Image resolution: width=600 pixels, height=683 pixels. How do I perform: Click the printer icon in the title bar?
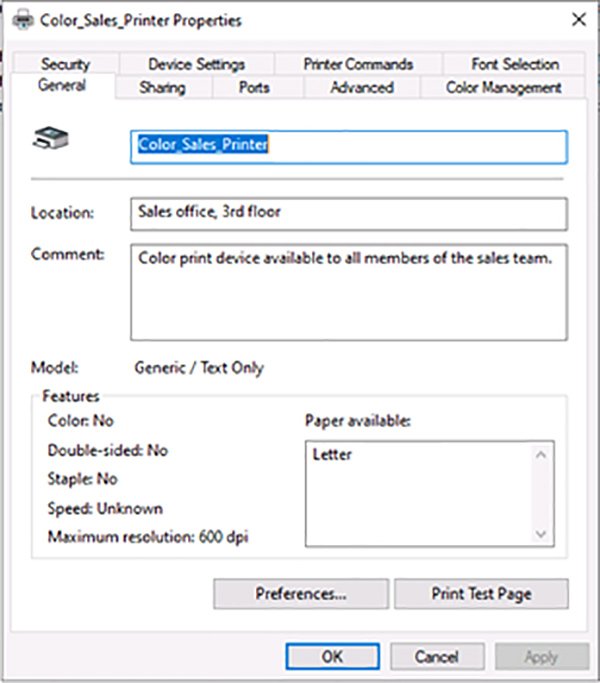point(20,20)
